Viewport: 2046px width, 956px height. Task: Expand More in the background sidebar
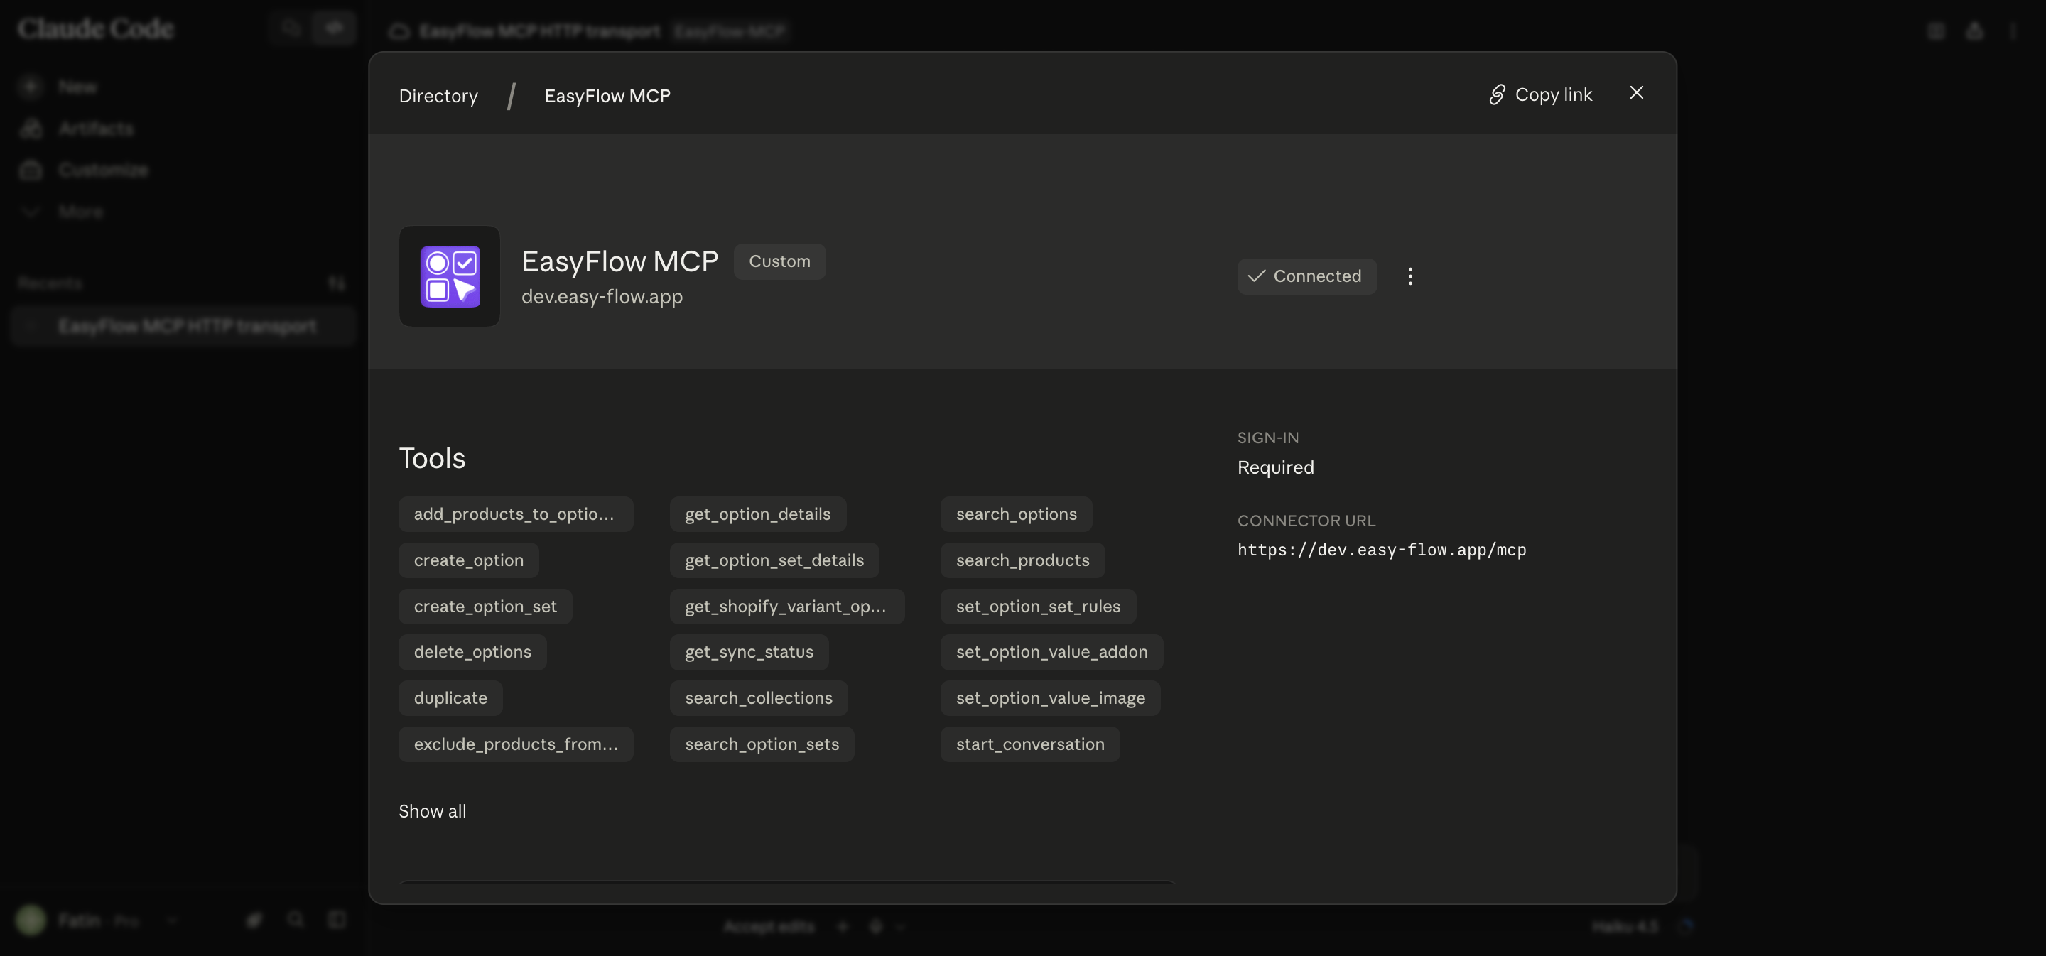click(x=63, y=212)
